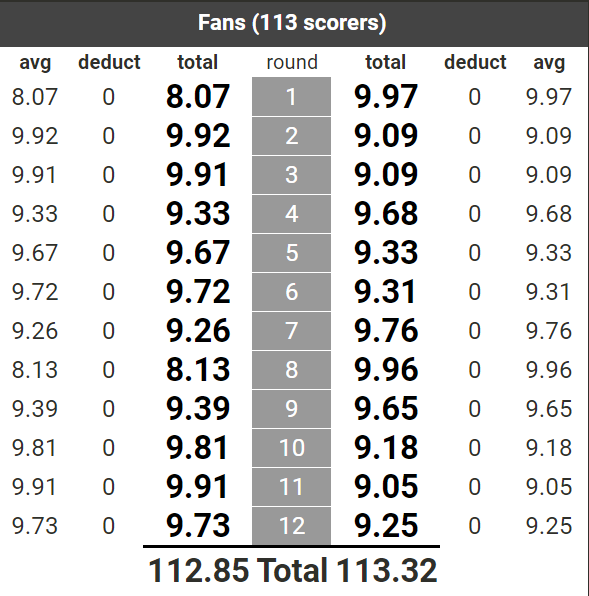Select round 4 cell
589x596 pixels.
point(291,214)
